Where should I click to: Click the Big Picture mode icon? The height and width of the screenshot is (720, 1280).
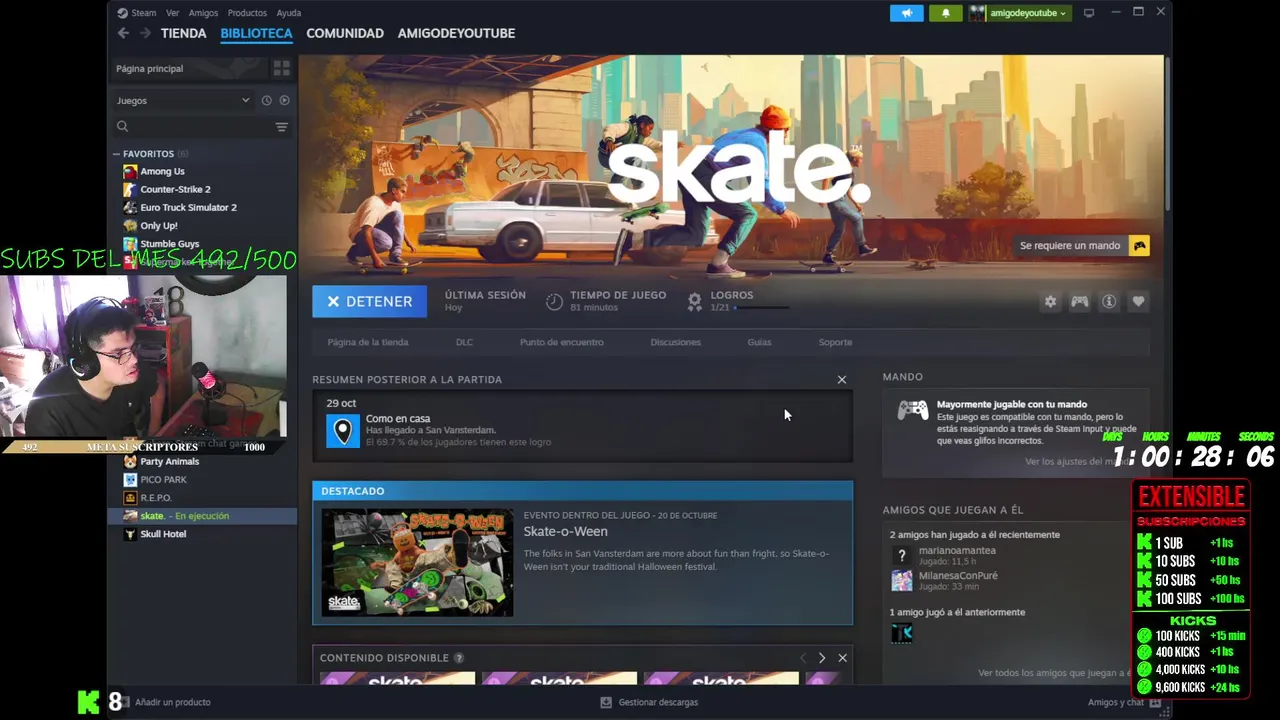(1089, 13)
